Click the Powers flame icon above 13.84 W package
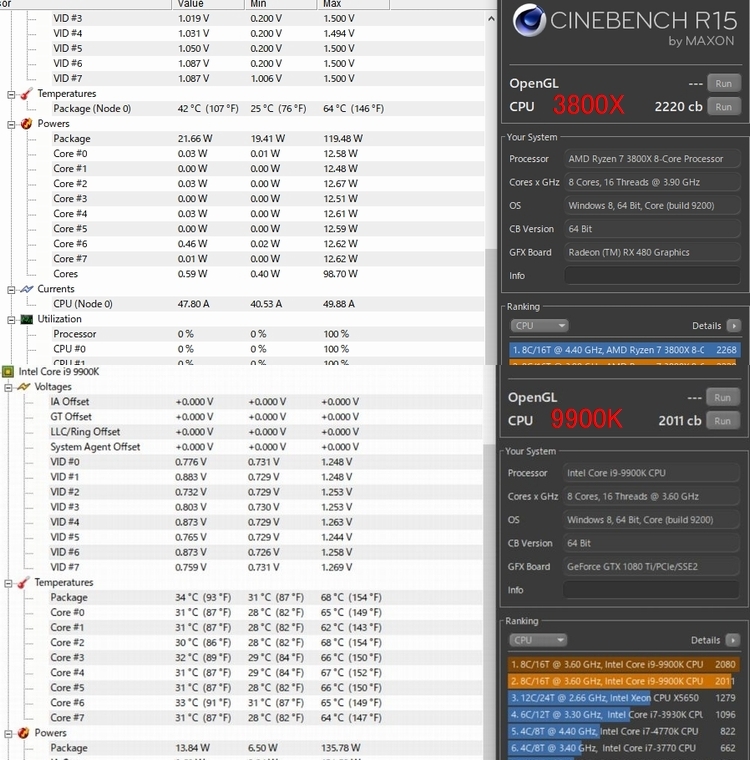The height and width of the screenshot is (760, 750). pos(23,733)
